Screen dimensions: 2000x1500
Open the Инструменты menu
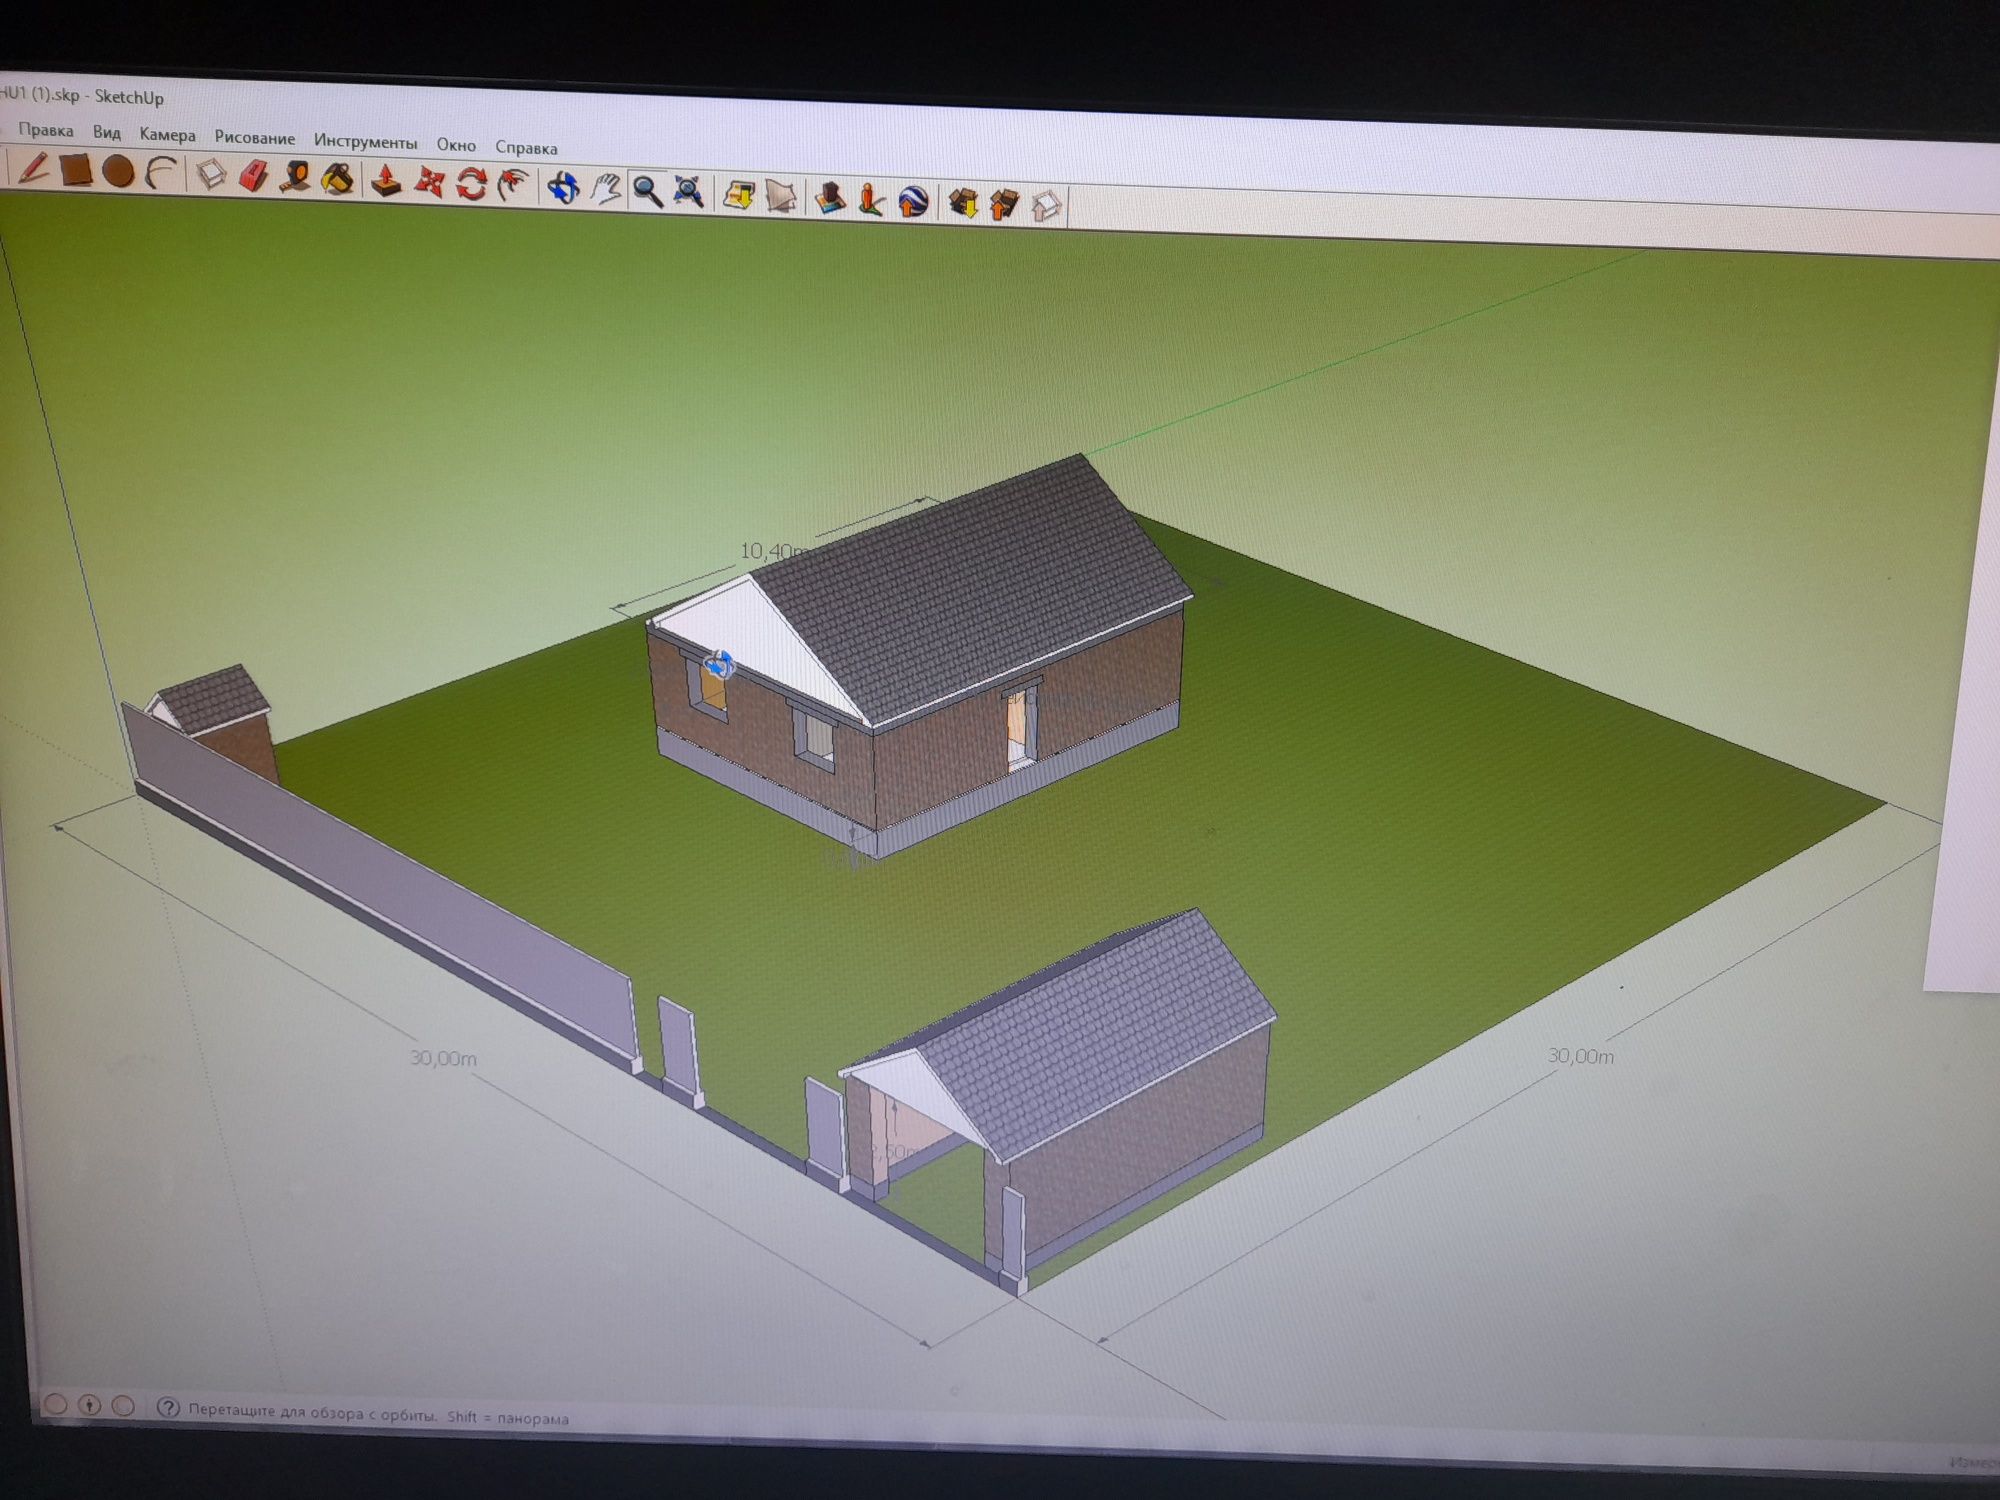365,141
